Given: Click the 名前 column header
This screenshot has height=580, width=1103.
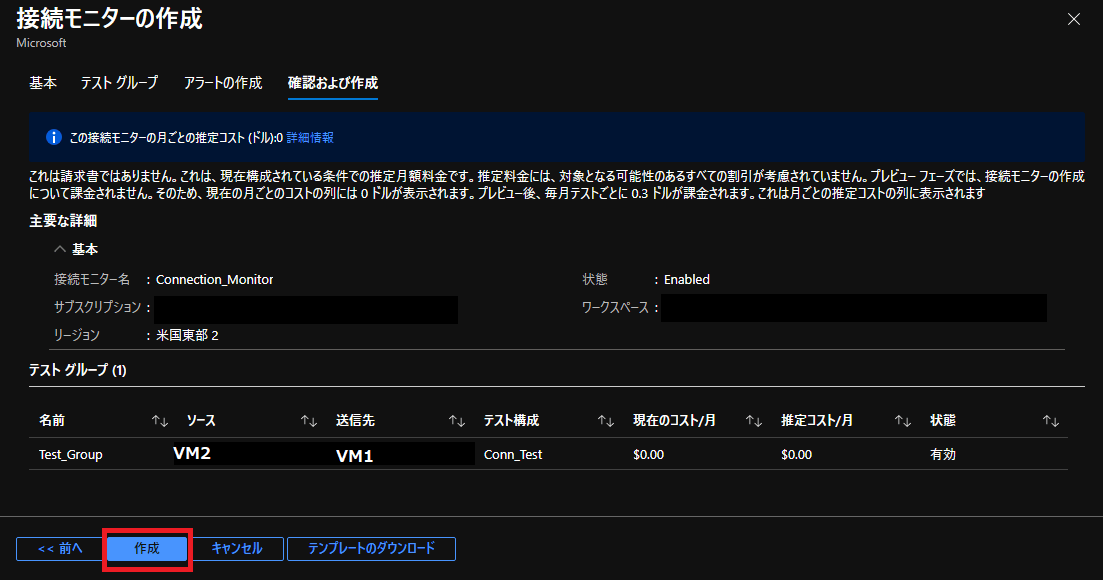Looking at the screenshot, I should (x=52, y=420).
